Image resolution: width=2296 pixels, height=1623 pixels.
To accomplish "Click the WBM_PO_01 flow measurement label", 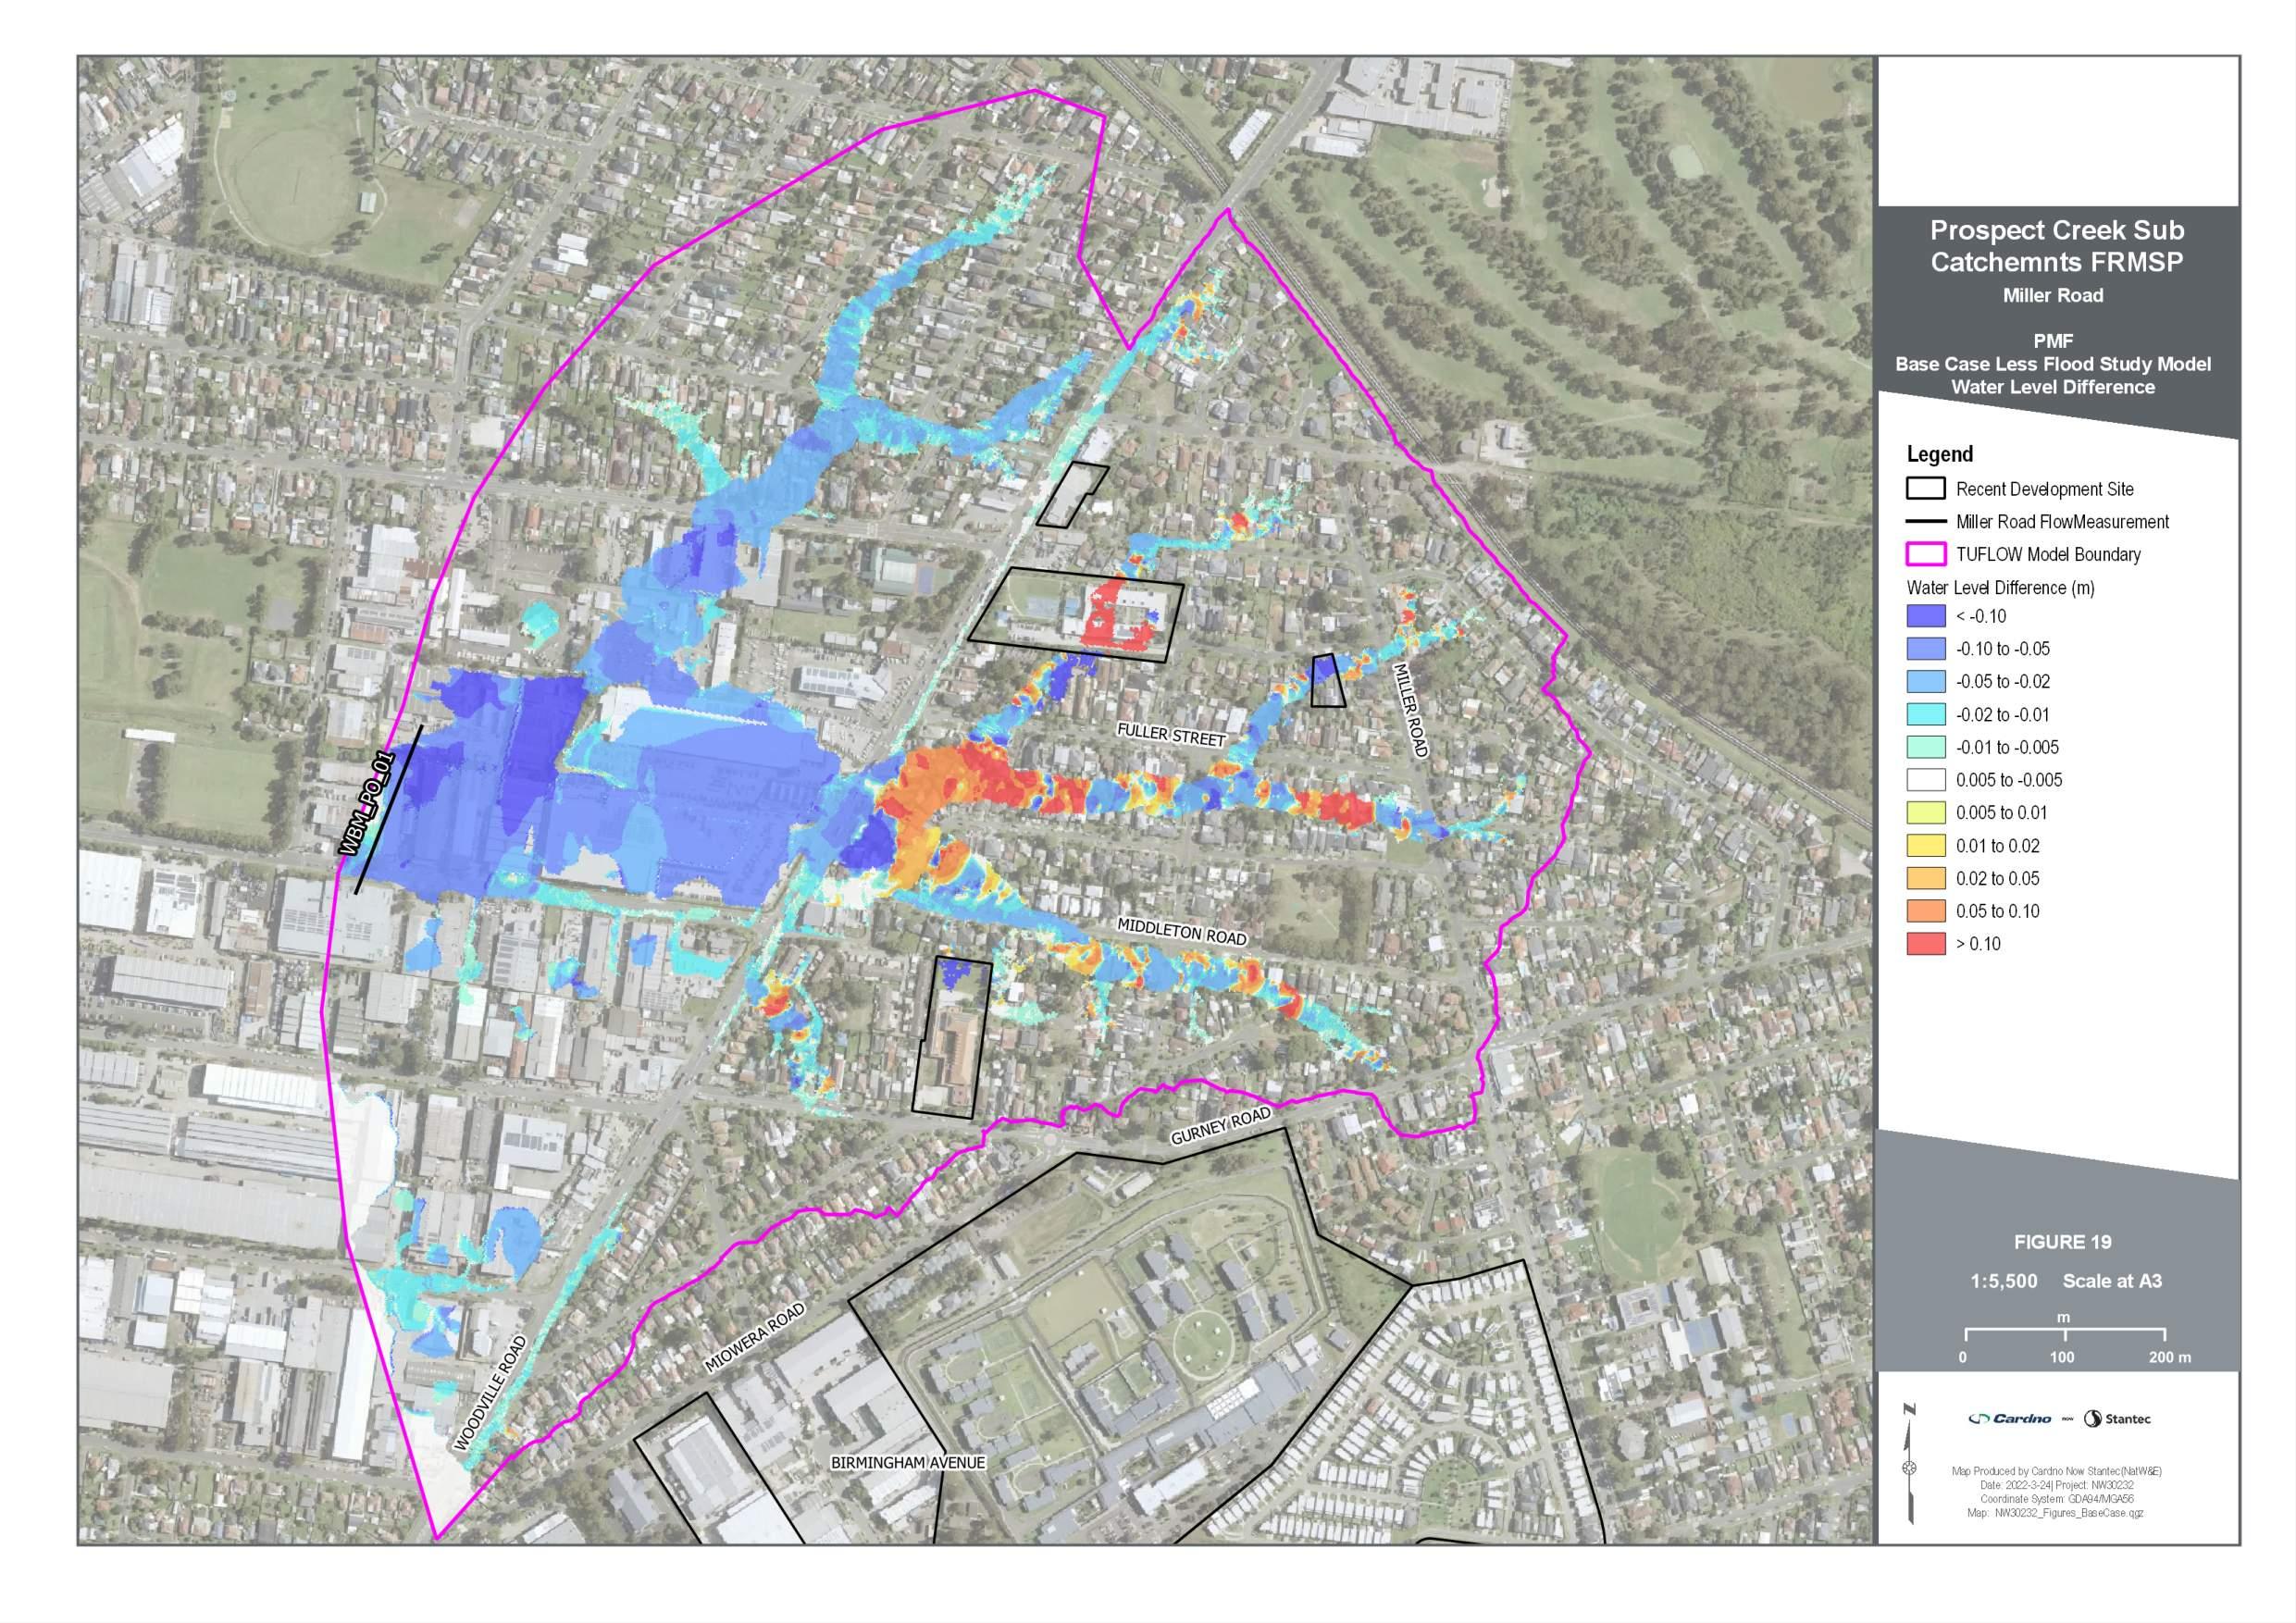I will 367,803.
